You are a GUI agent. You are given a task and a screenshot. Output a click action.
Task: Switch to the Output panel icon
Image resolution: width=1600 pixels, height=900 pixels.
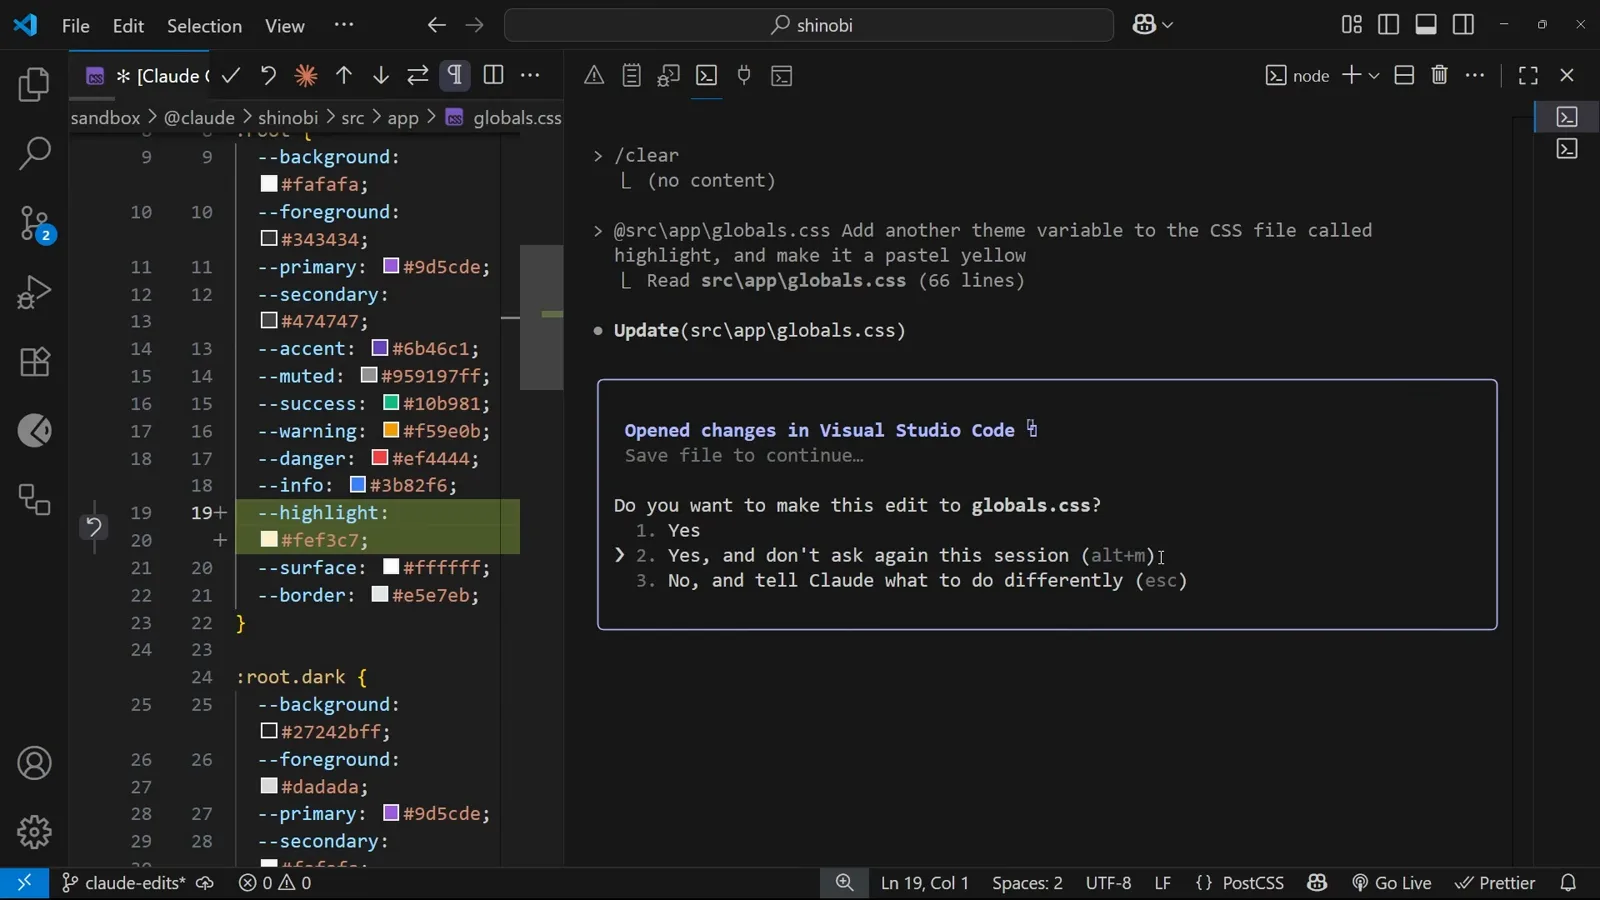click(631, 75)
